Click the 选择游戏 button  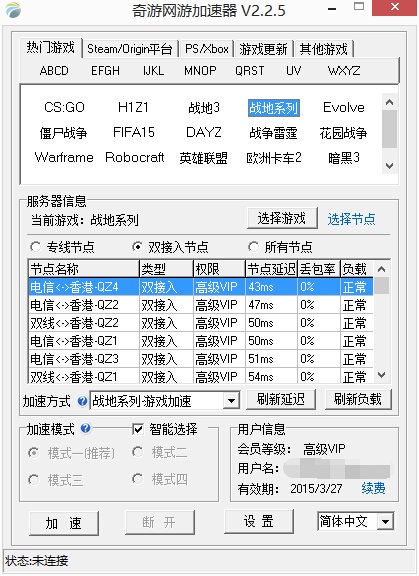(x=282, y=218)
